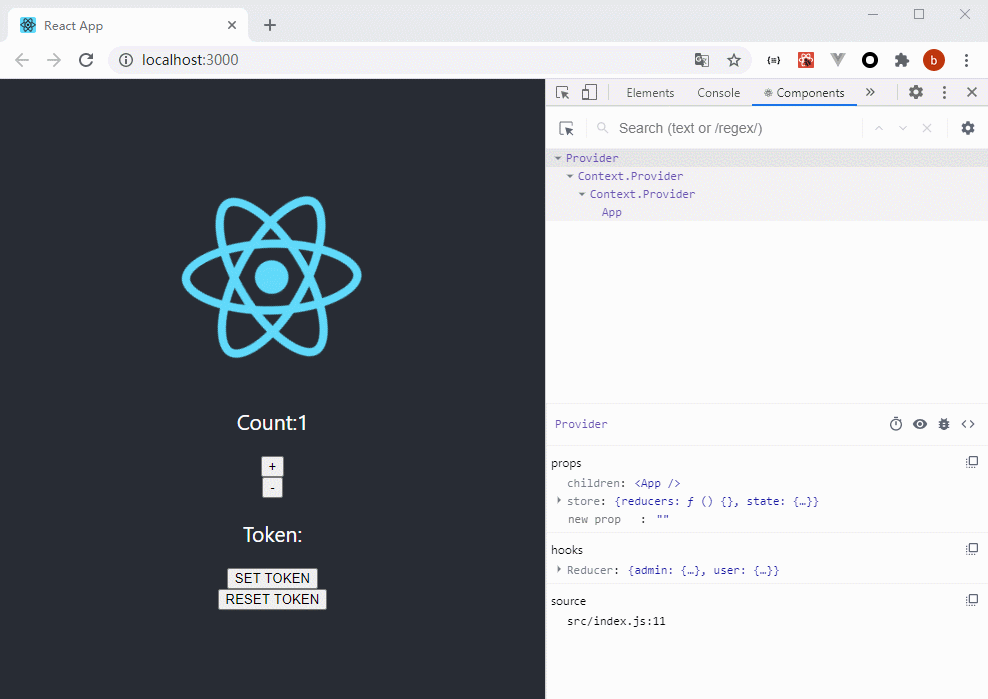Open the red React DevTools extension icon
This screenshot has height=699, width=988.
point(805,60)
